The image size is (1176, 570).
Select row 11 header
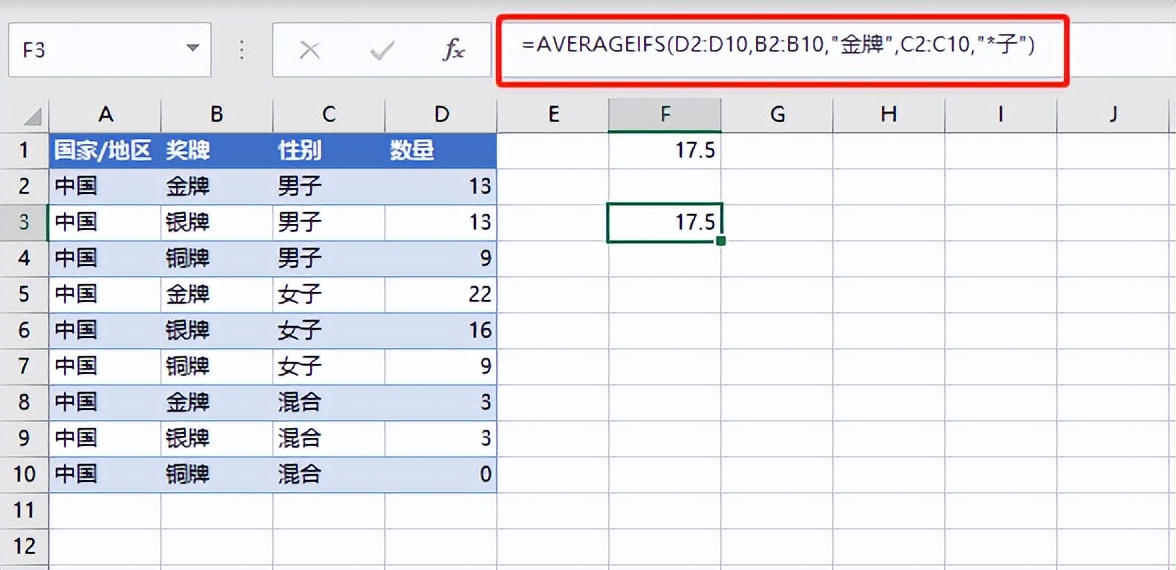click(x=24, y=511)
